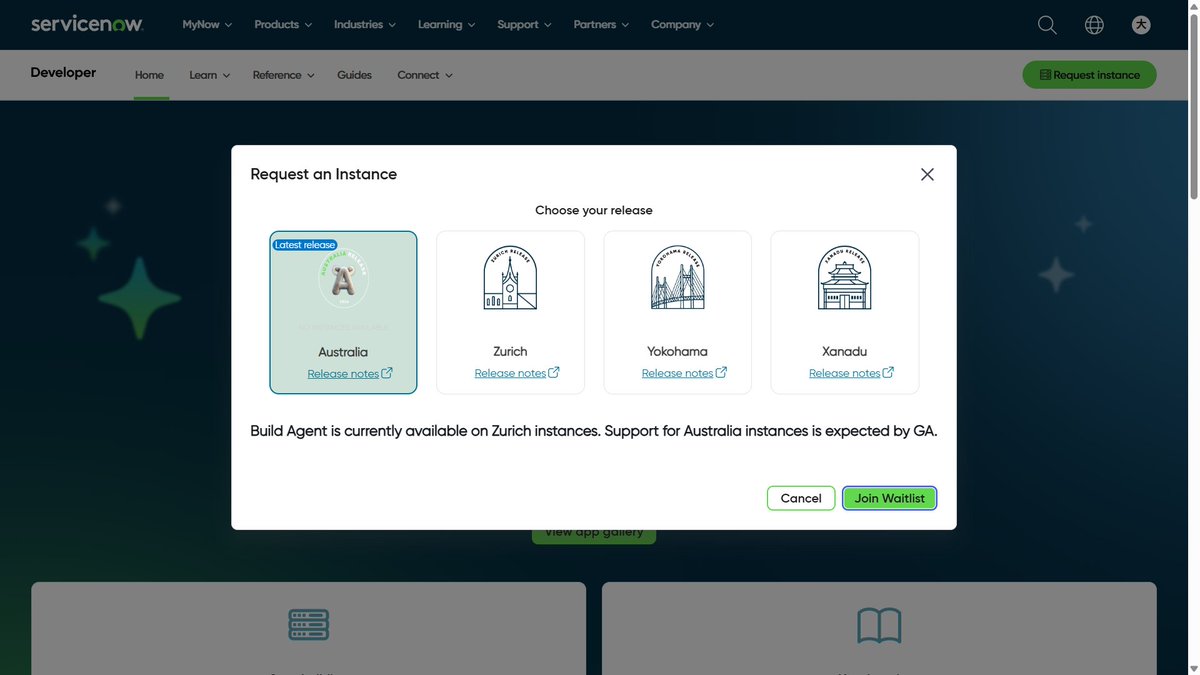Click the Request instance button

[x=1089, y=75]
